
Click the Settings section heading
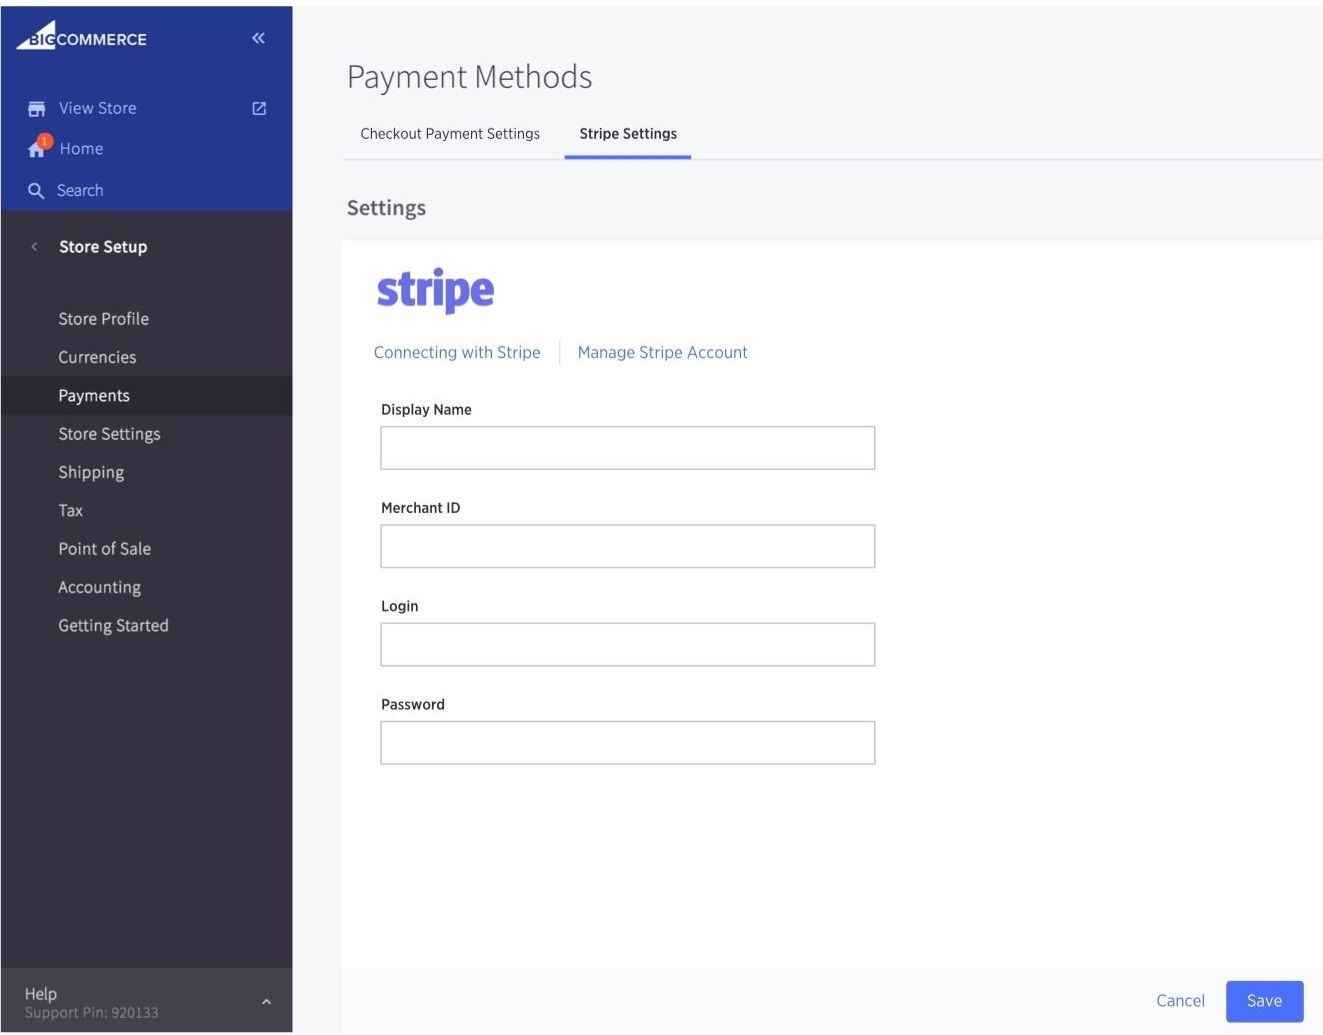click(386, 208)
